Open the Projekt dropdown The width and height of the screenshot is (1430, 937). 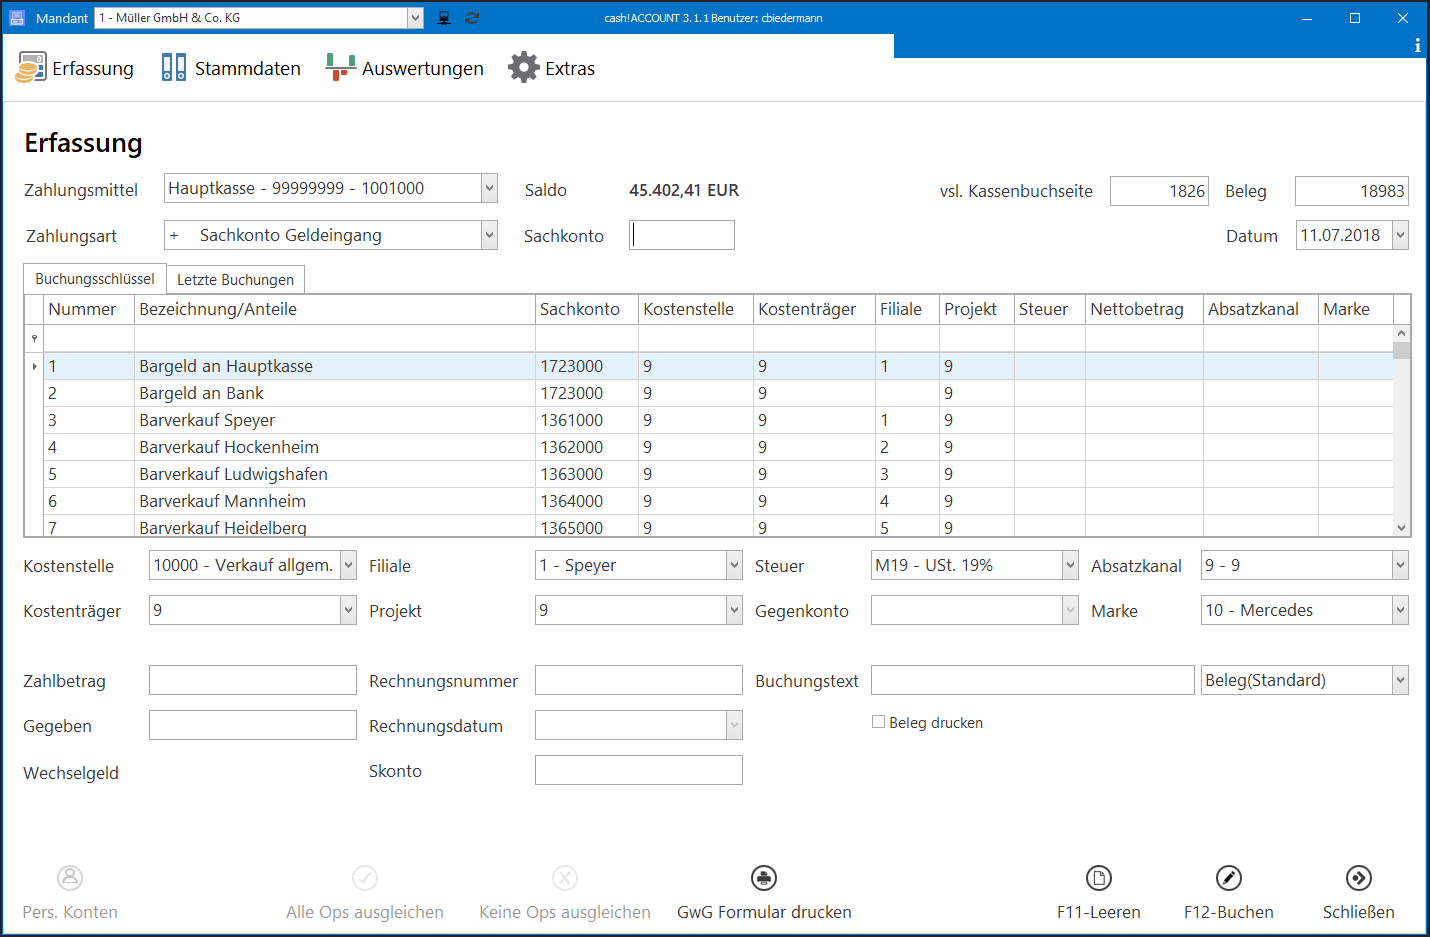click(734, 610)
